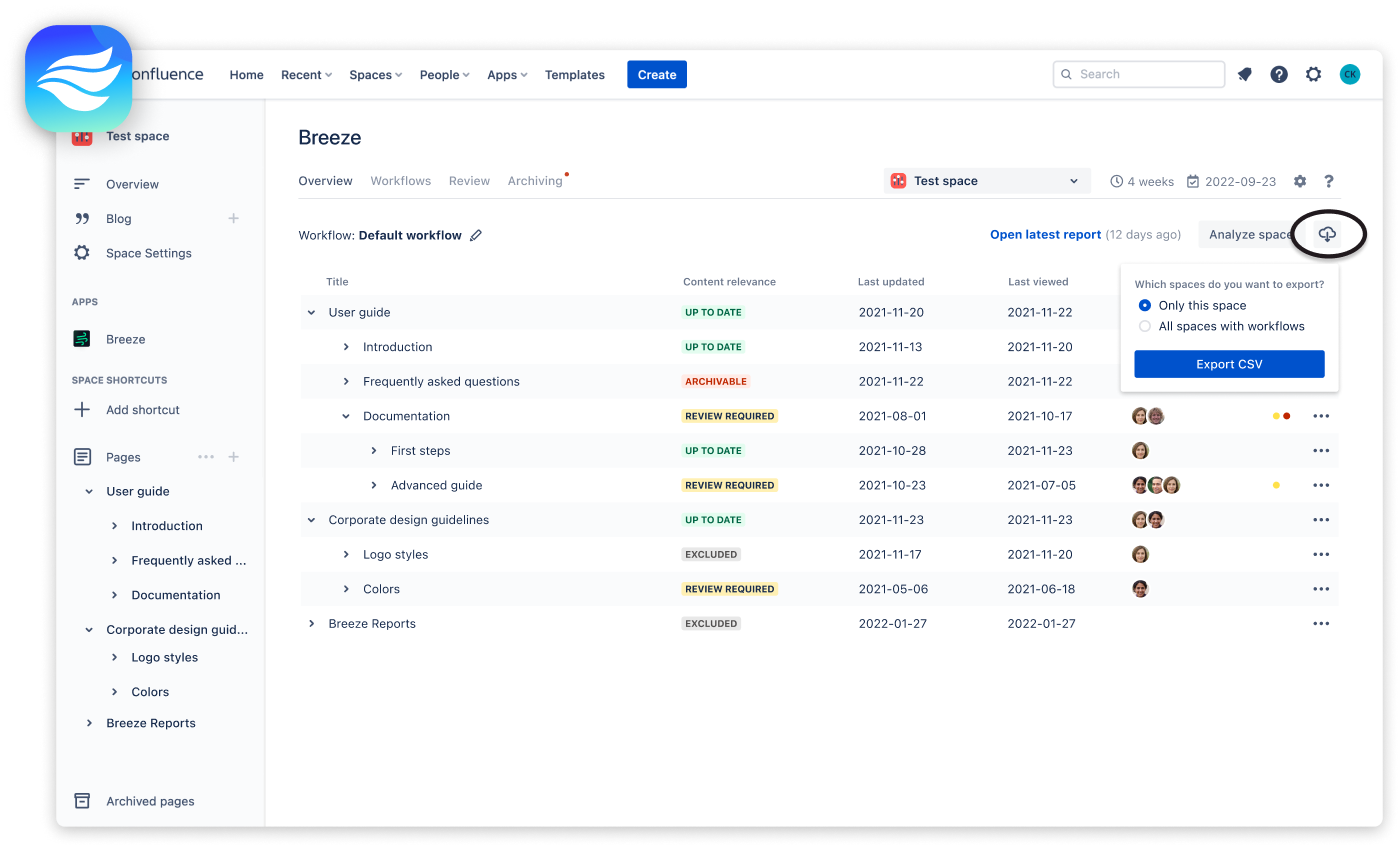
Task: Click the Analyze space button
Action: coord(1251,235)
